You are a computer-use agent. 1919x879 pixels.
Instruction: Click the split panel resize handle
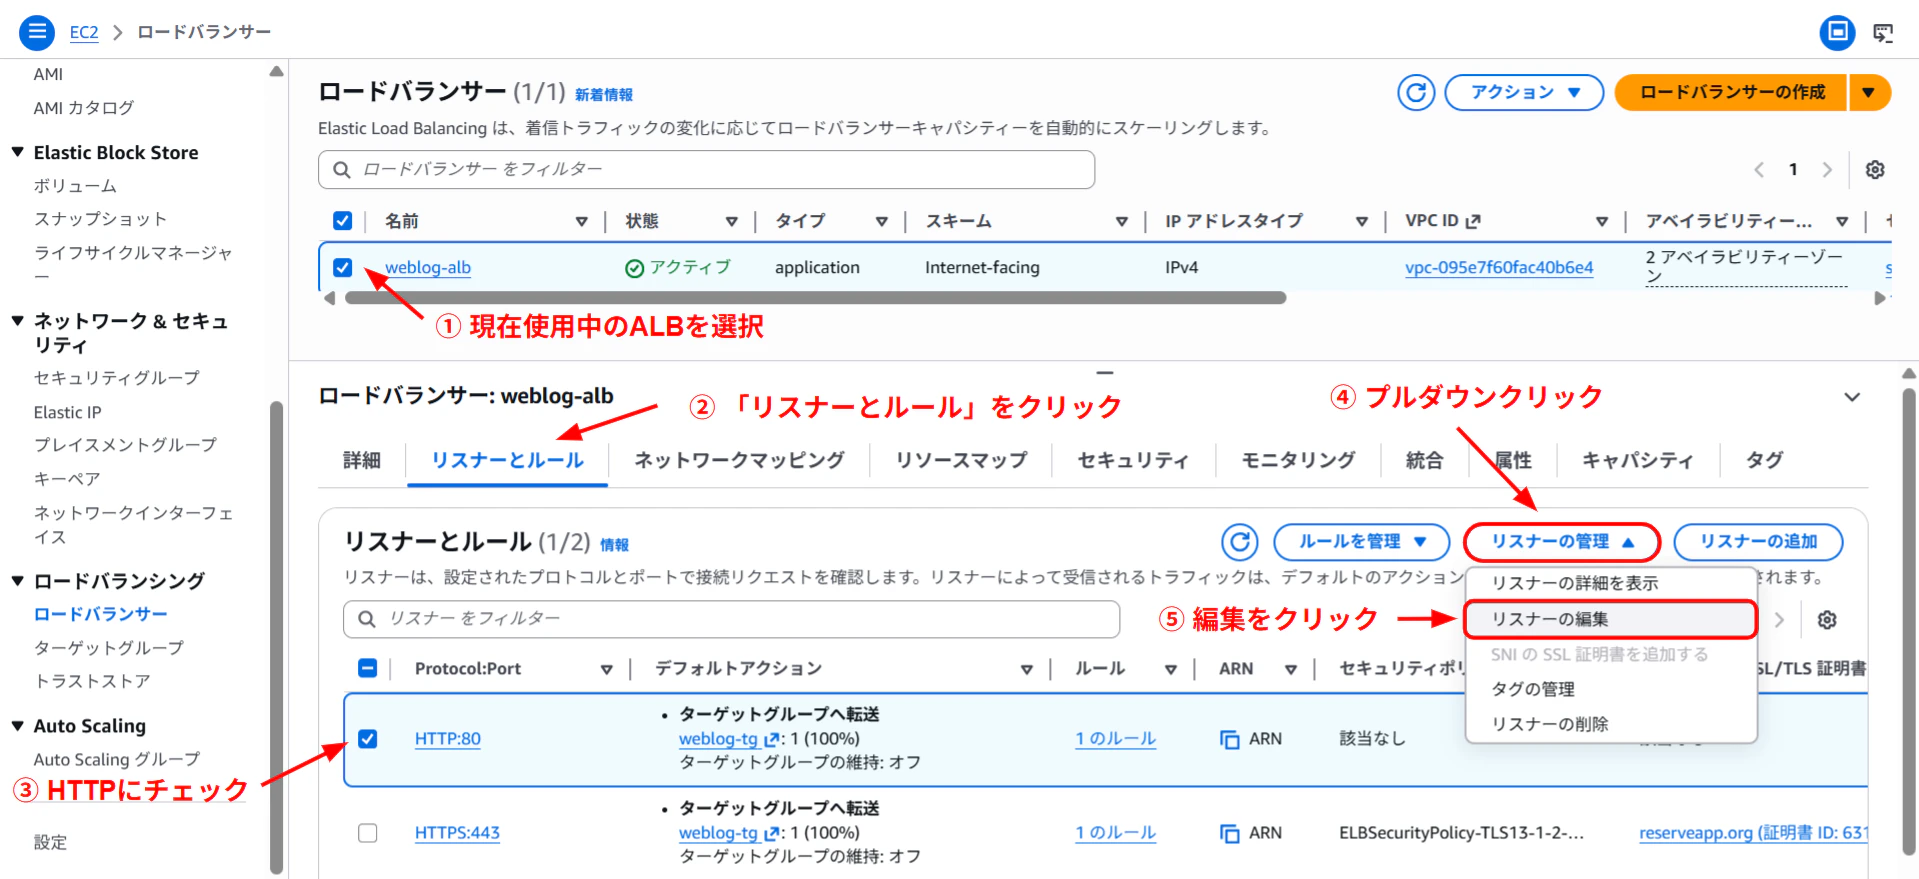(x=1104, y=373)
